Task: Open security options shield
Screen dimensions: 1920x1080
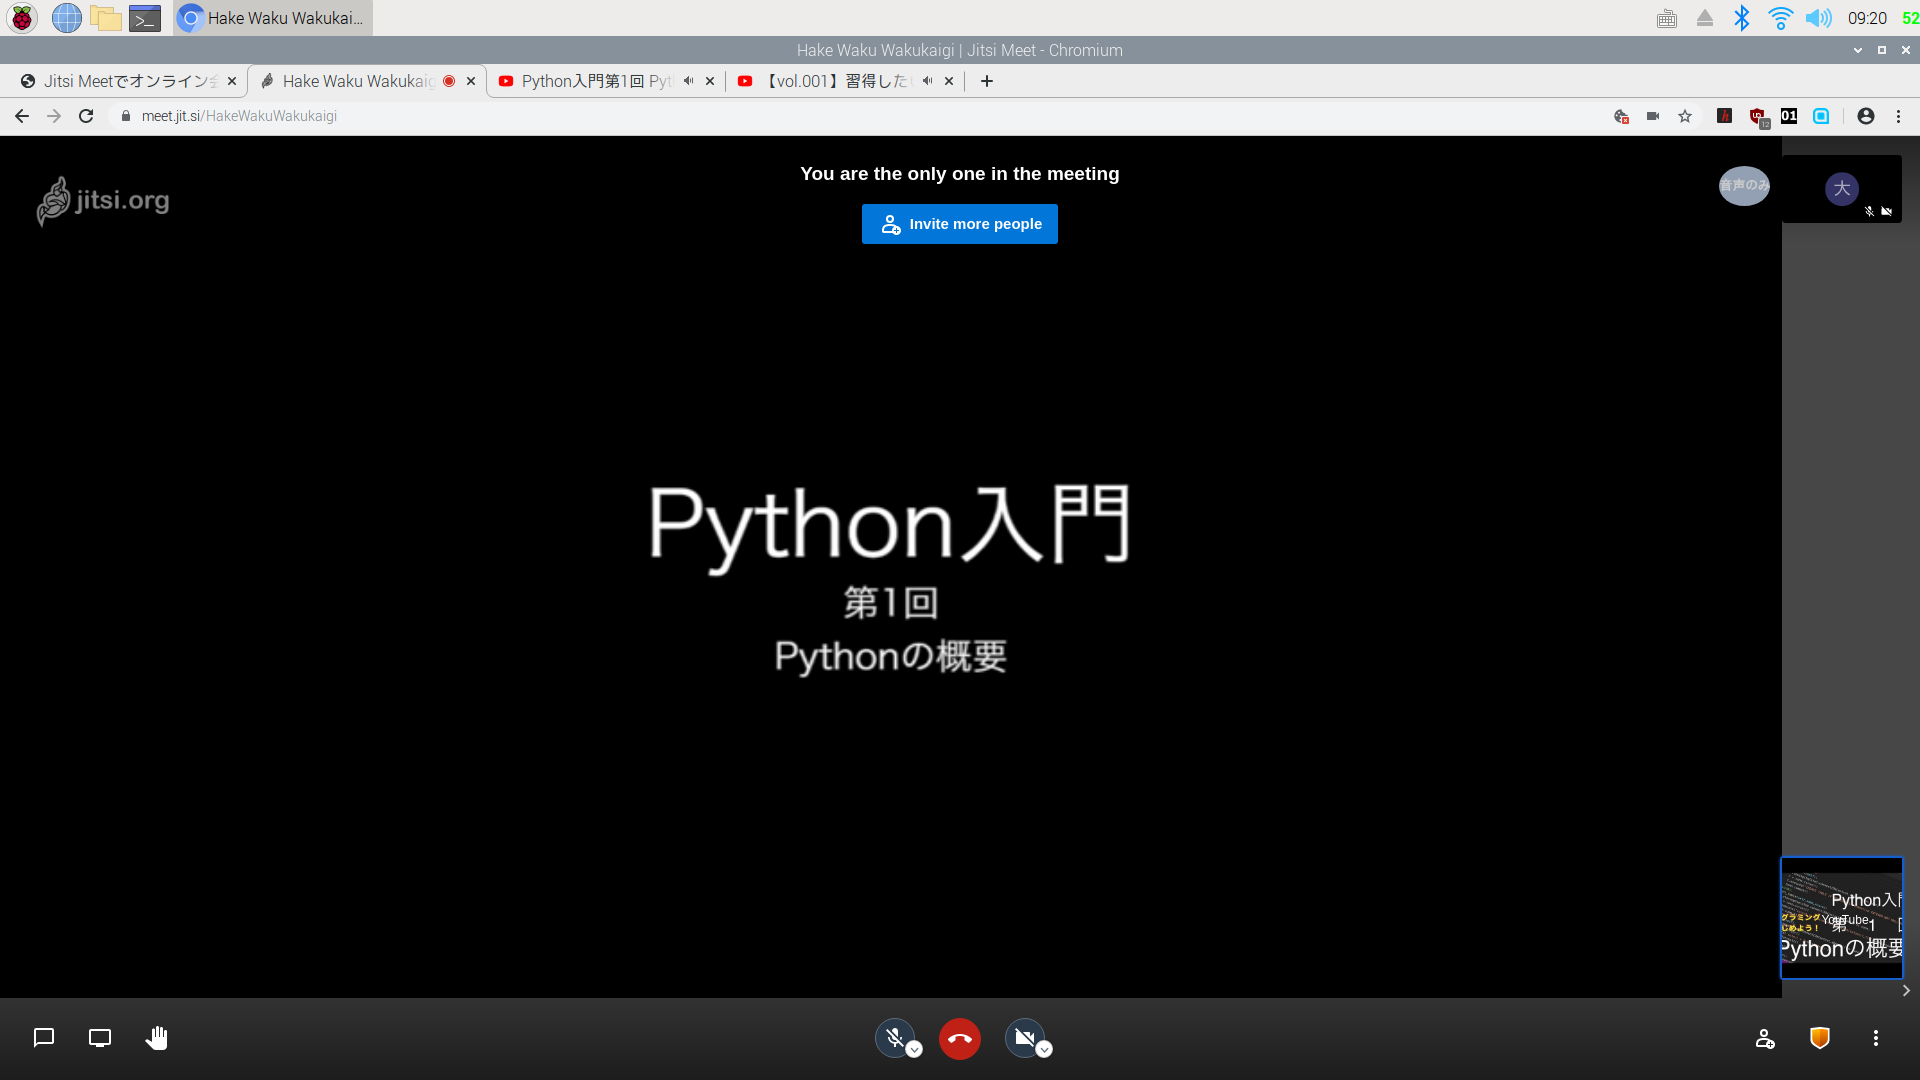Action: click(1820, 1038)
